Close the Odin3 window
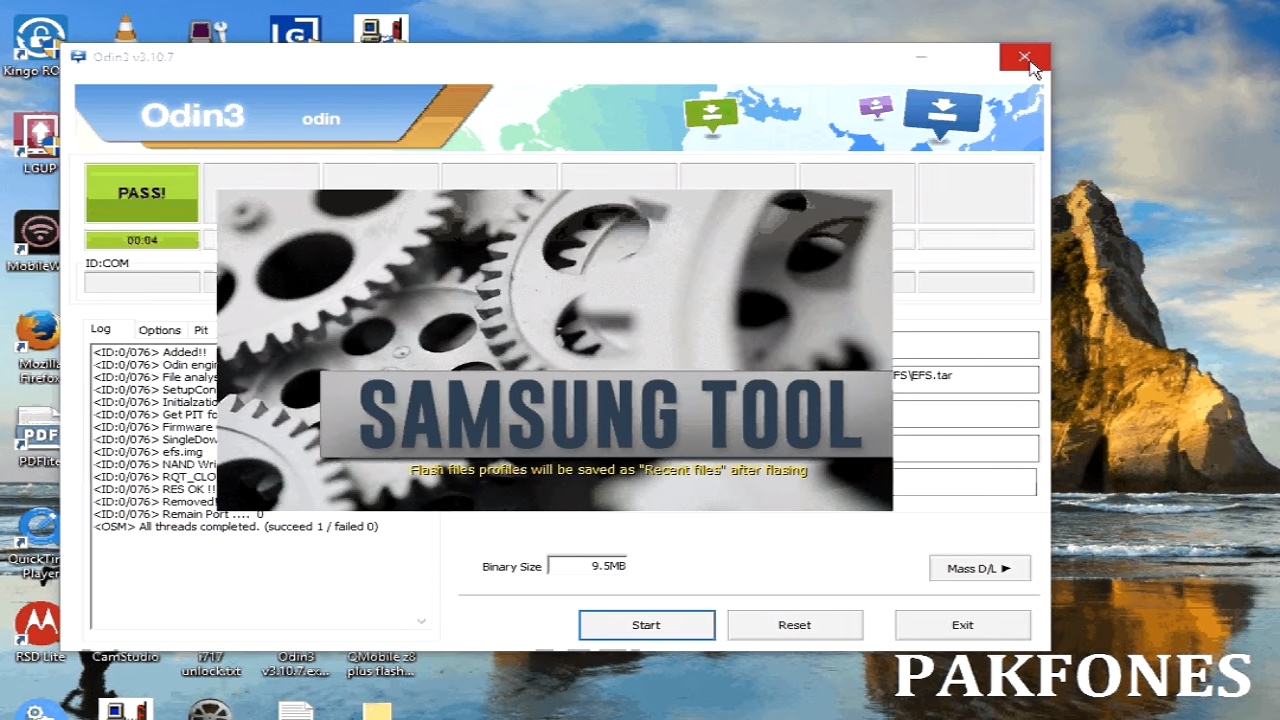Viewport: 1280px width, 720px height. point(1024,57)
